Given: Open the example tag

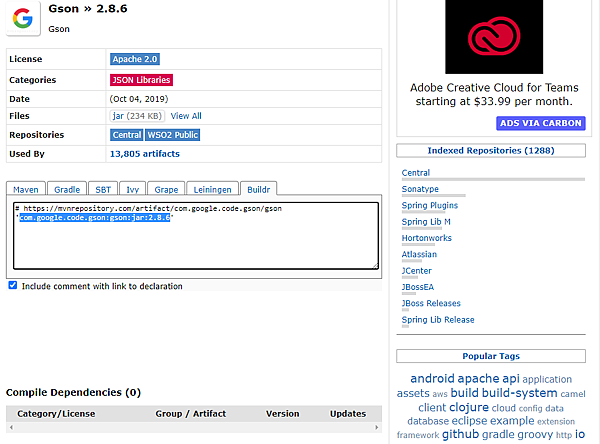Looking at the screenshot, I should click(x=512, y=421).
